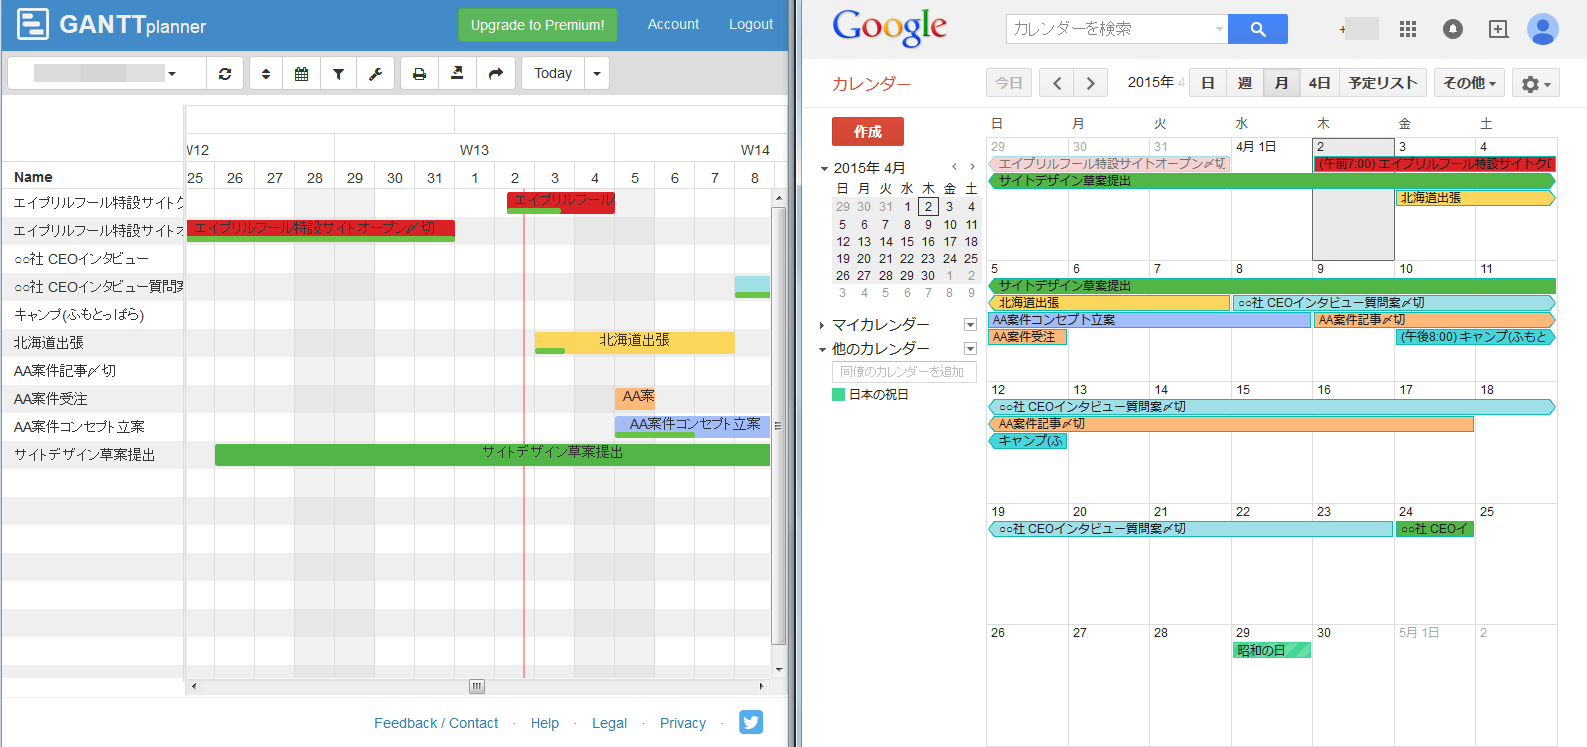Expand the マイカレンダー section

[x=822, y=325]
